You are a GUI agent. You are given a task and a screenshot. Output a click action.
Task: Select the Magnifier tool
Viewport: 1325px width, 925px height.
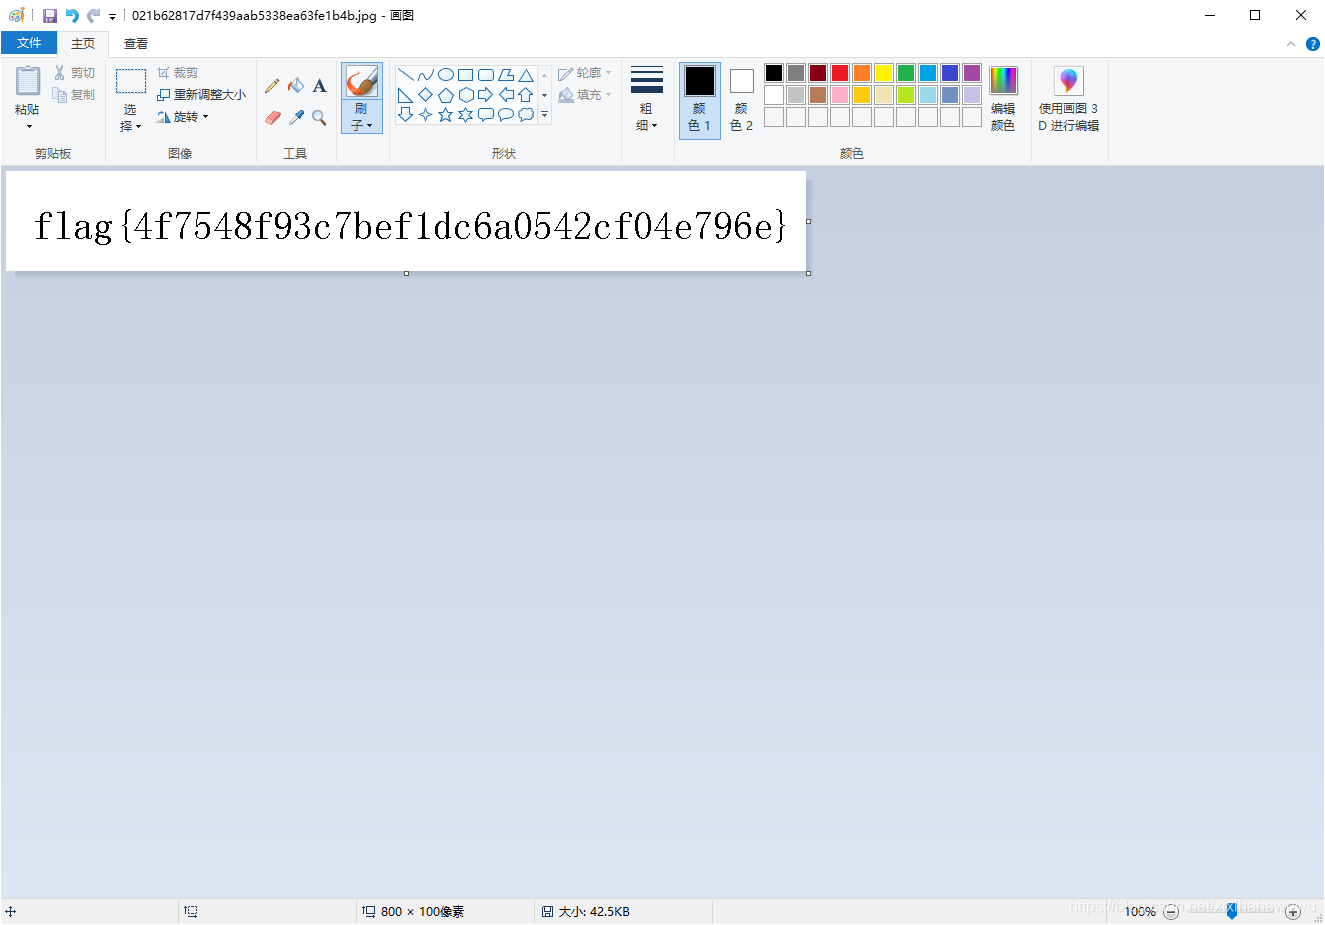[320, 117]
